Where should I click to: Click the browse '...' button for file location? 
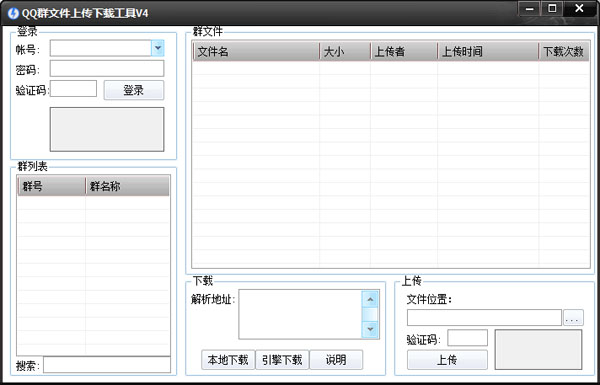tap(573, 318)
